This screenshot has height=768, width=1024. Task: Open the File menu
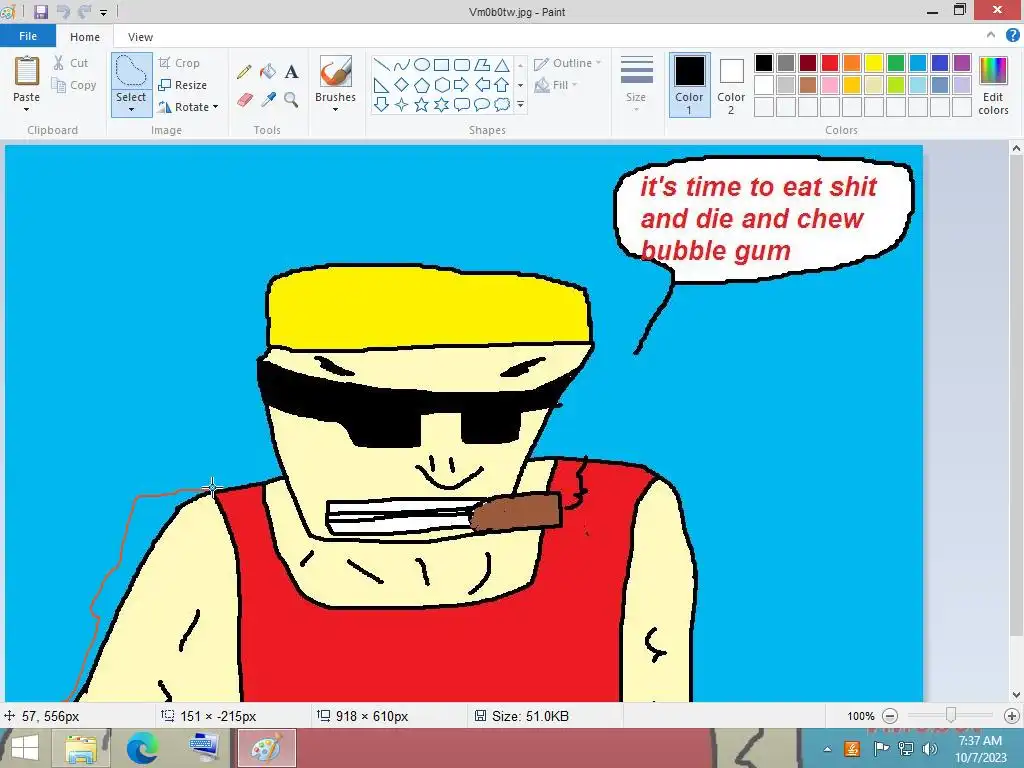tap(28, 36)
